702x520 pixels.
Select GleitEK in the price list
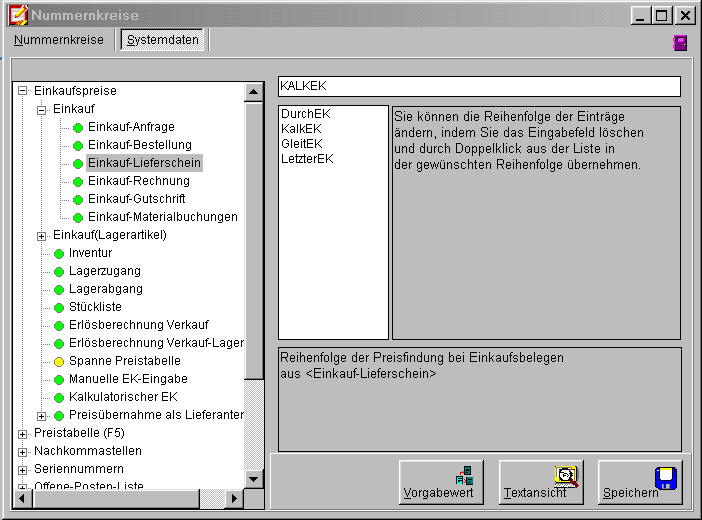(x=301, y=143)
